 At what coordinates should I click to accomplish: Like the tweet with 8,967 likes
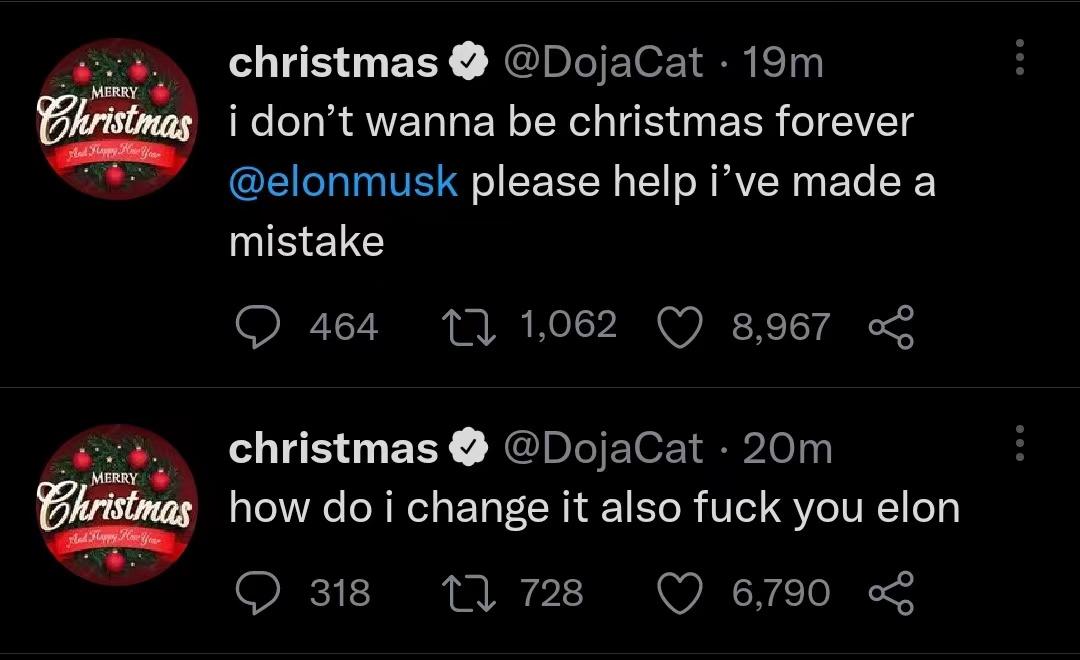pyautogui.click(x=681, y=327)
